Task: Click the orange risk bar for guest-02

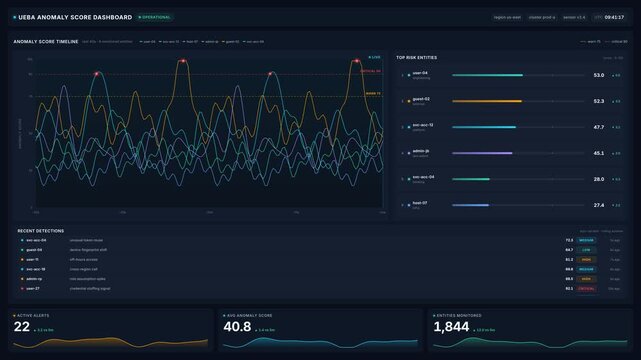Action: [487, 101]
